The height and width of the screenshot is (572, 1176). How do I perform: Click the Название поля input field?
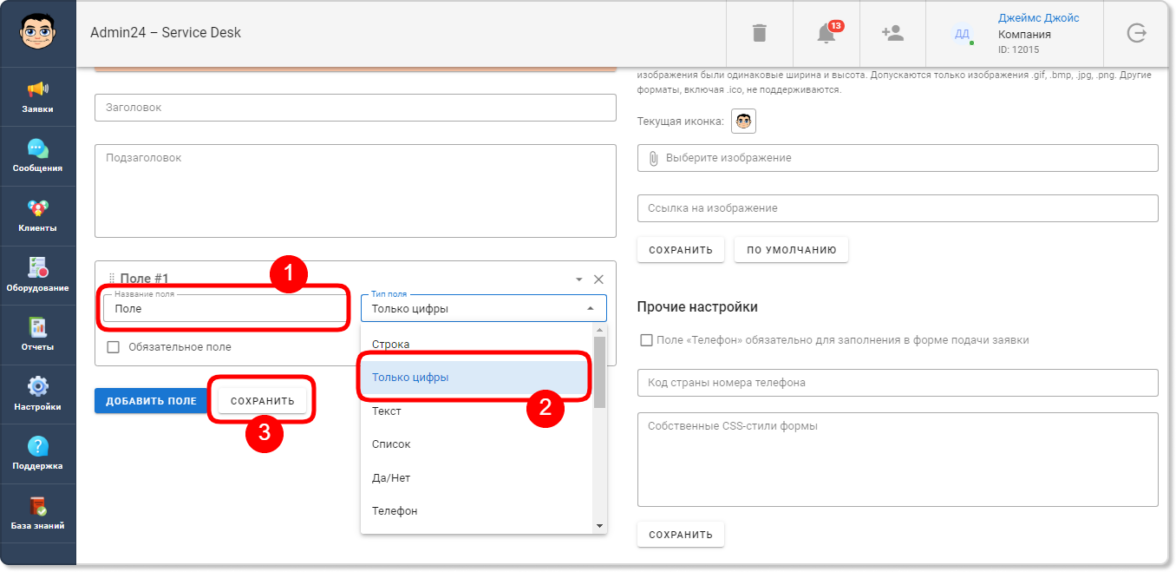[222, 309]
